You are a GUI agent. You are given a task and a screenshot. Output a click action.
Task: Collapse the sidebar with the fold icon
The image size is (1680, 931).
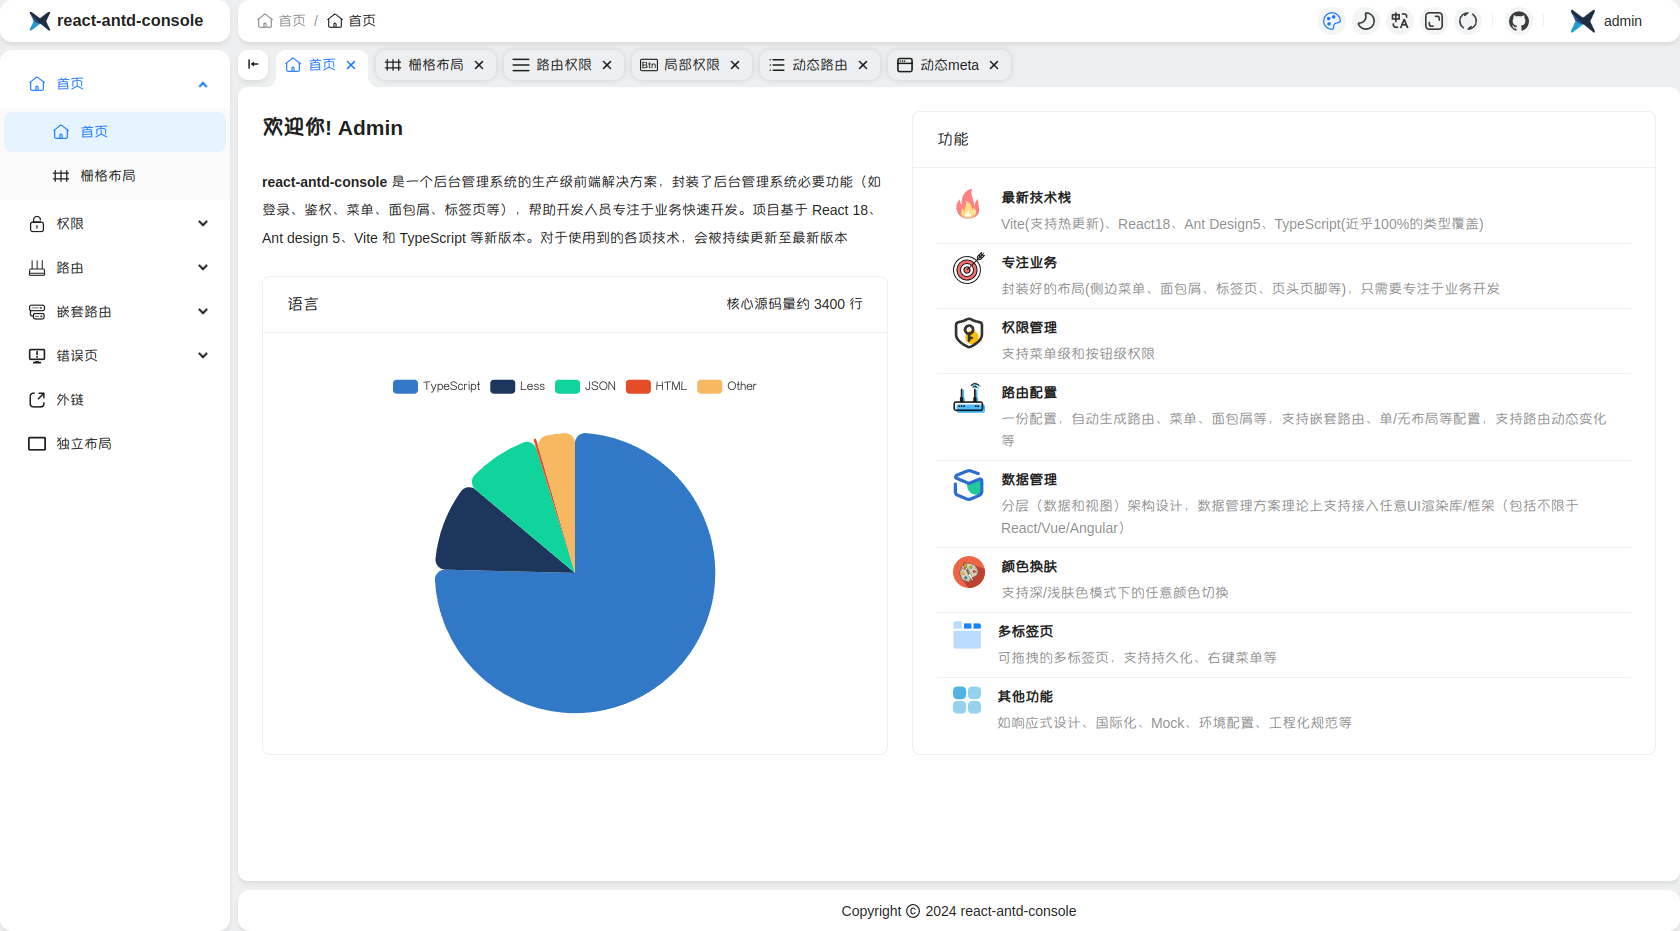pos(253,65)
